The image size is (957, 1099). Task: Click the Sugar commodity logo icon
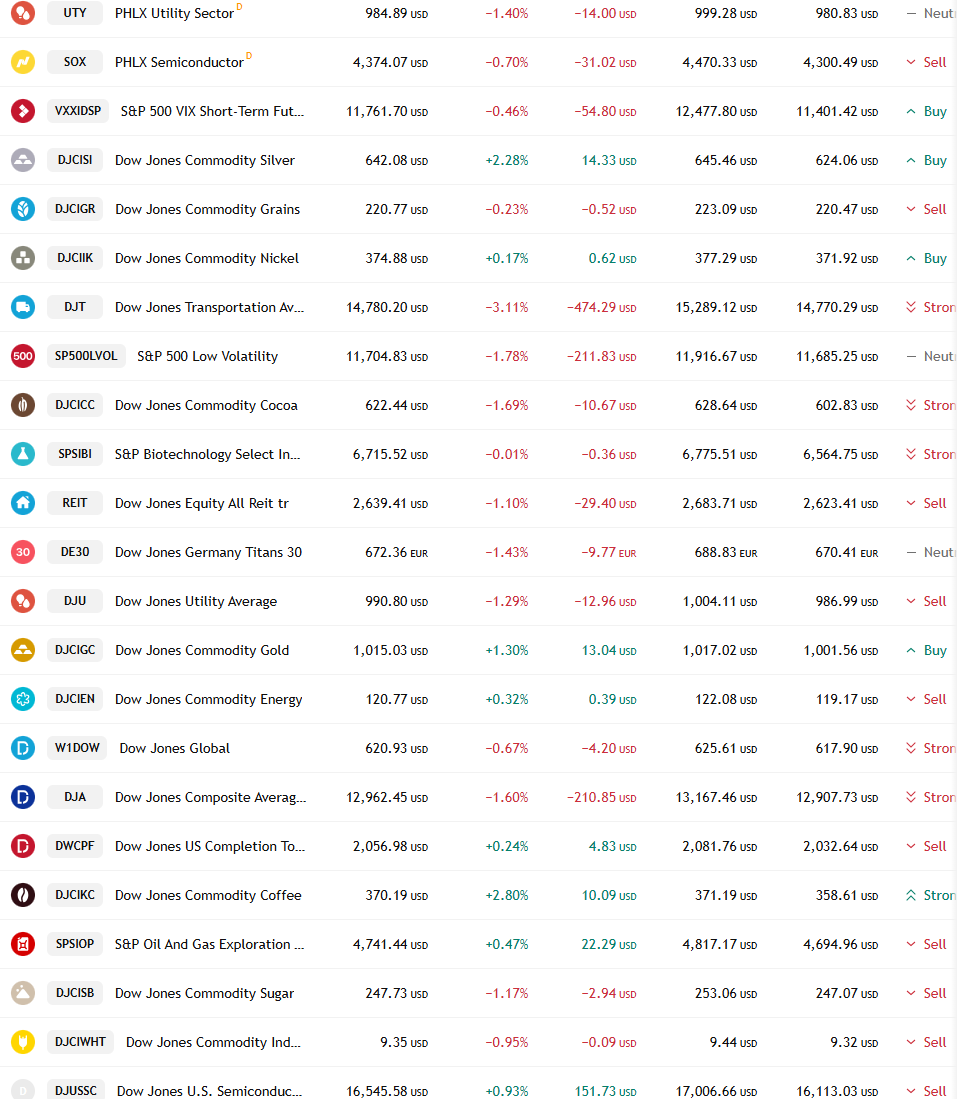tap(23, 992)
